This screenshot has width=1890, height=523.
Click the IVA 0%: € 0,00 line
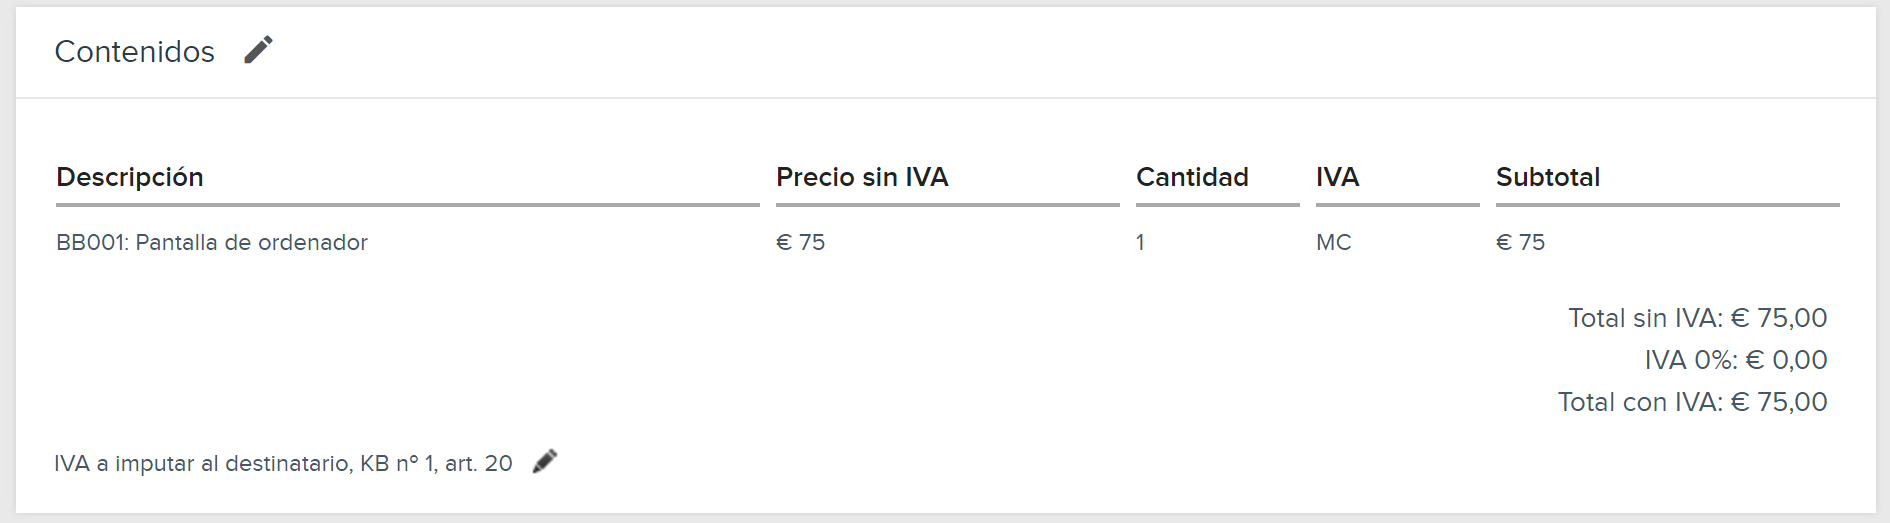click(x=1736, y=360)
